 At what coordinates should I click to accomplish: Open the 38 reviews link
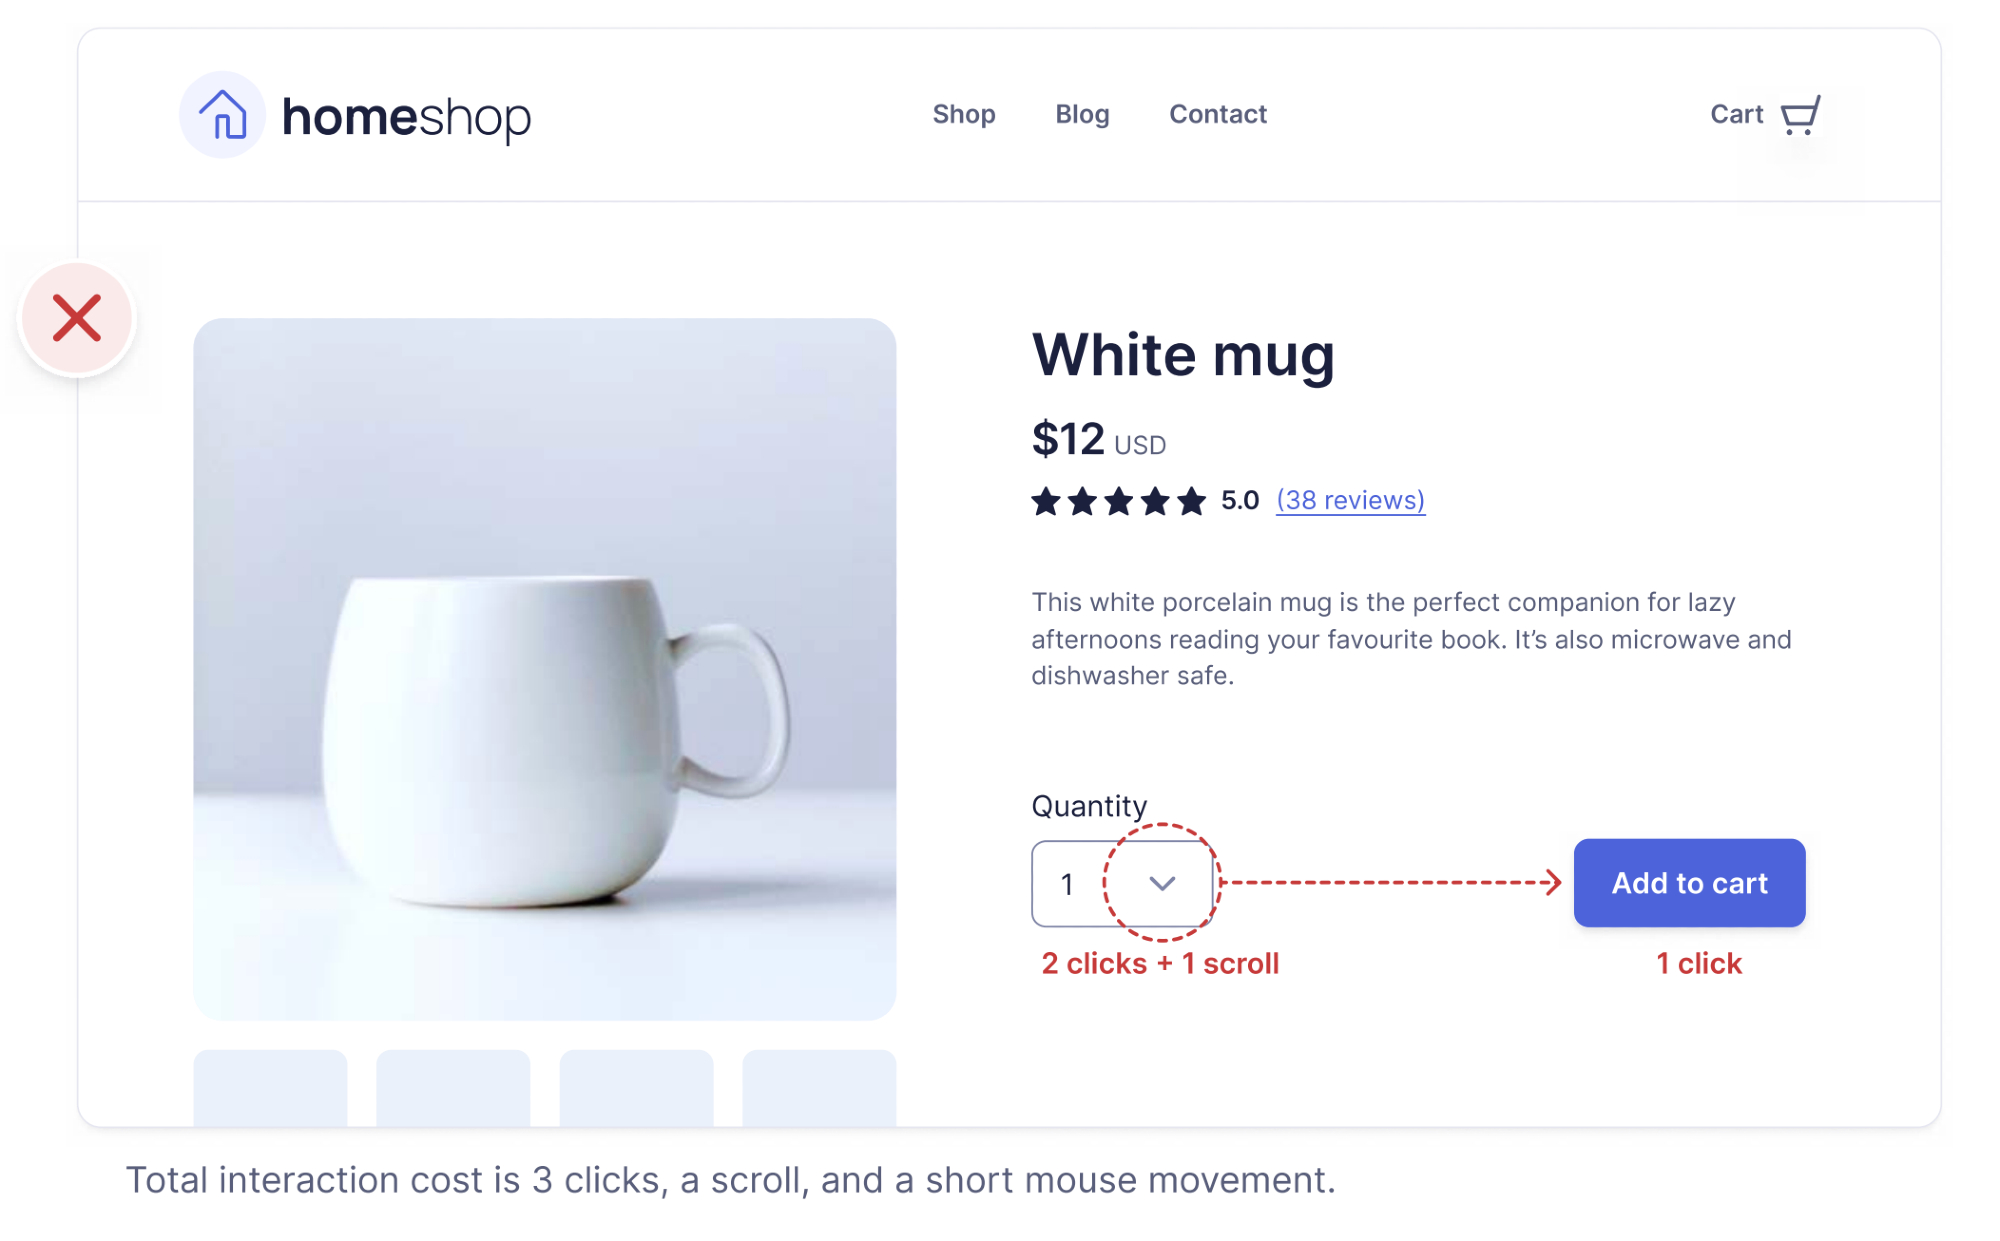1350,500
